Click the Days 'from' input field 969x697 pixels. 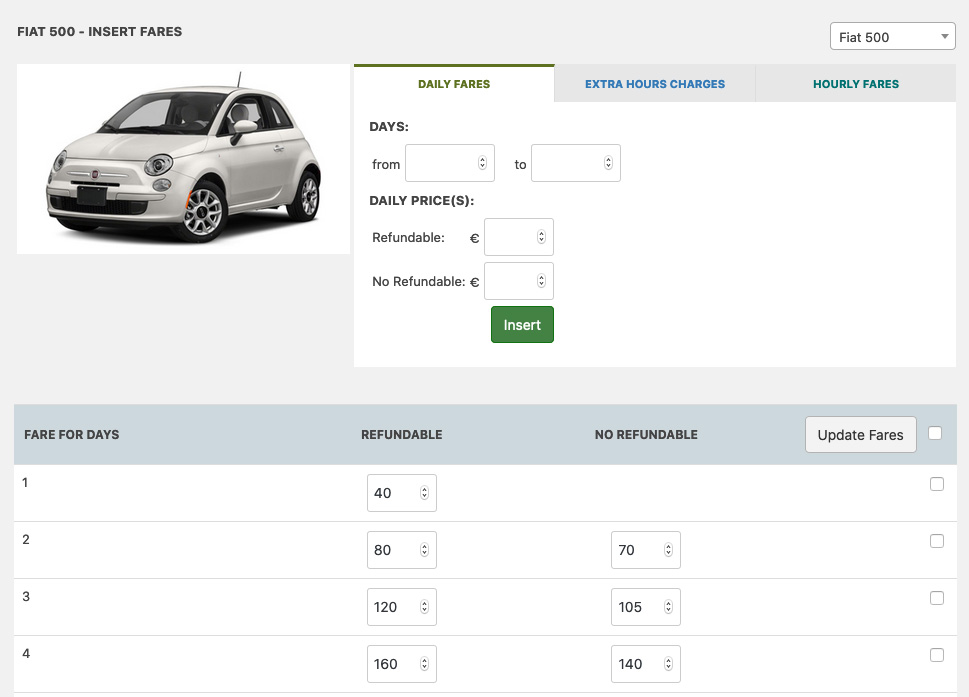coord(449,163)
